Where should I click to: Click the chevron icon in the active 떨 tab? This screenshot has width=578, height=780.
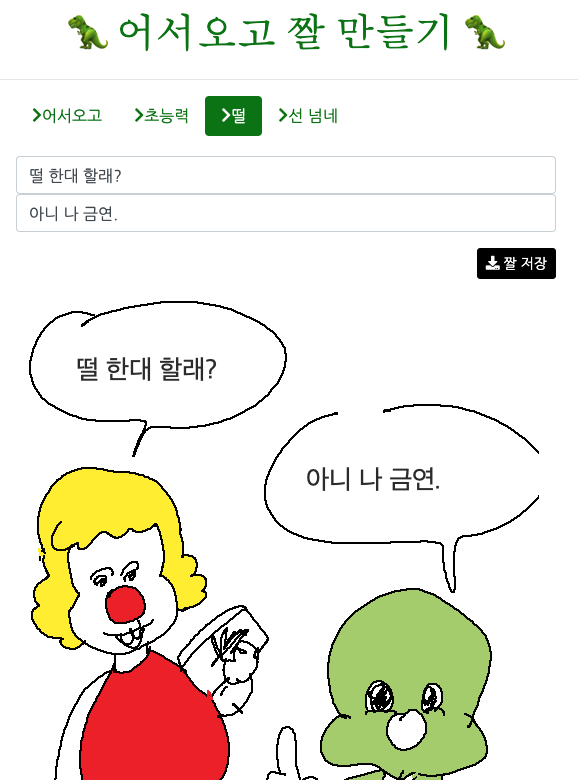(226, 115)
